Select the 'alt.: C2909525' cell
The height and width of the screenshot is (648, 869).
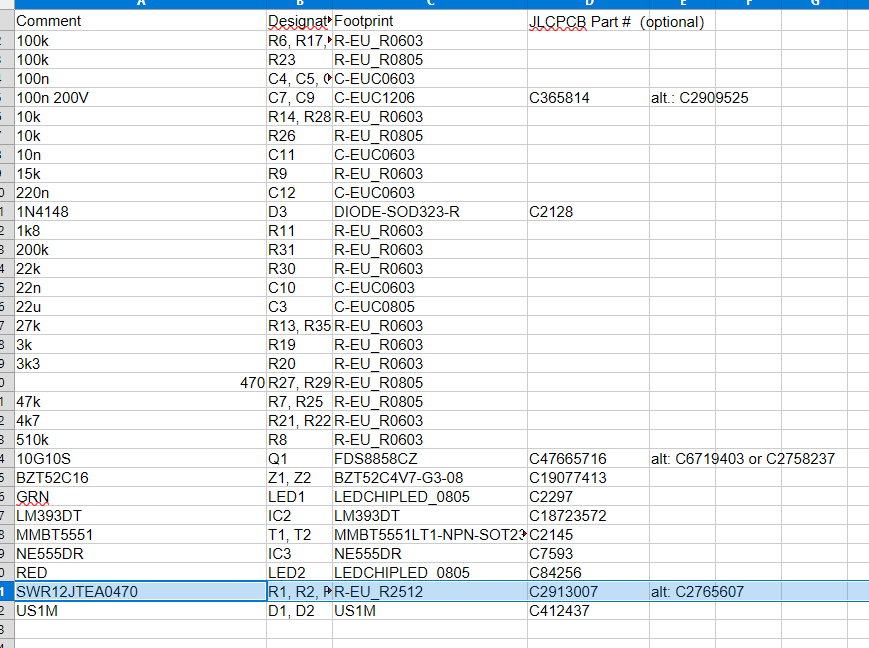[x=699, y=98]
